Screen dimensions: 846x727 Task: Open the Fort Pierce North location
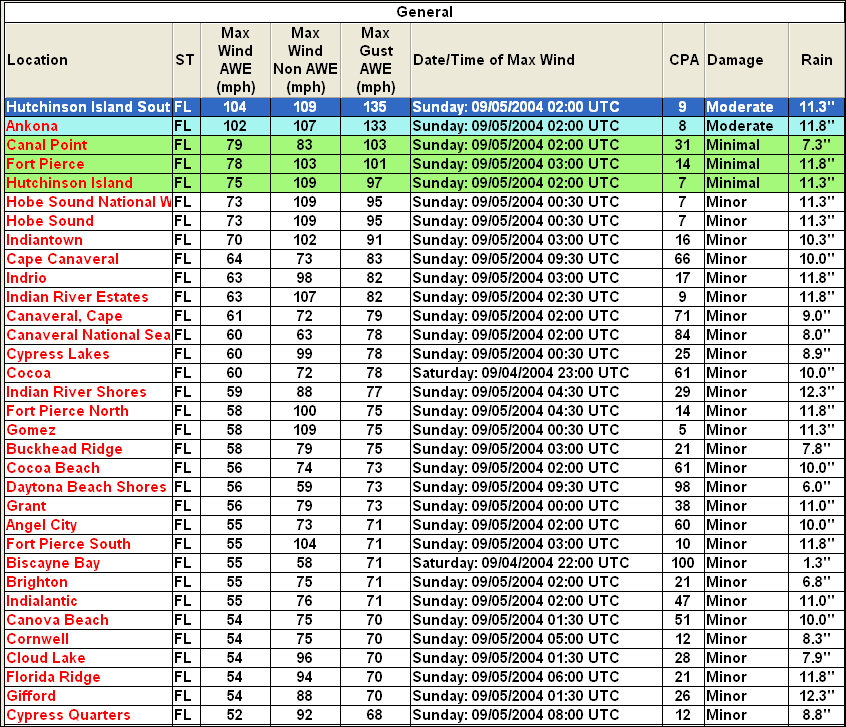[x=67, y=411]
